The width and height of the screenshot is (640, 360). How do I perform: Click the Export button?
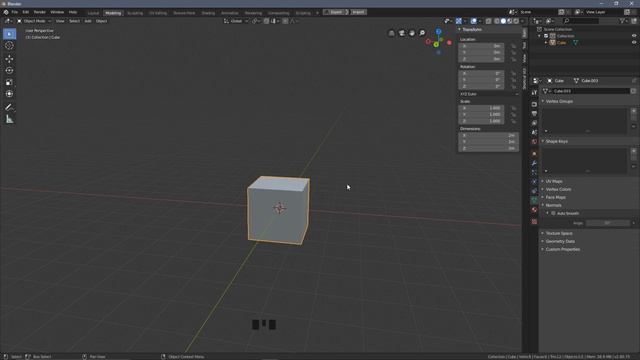coord(336,12)
